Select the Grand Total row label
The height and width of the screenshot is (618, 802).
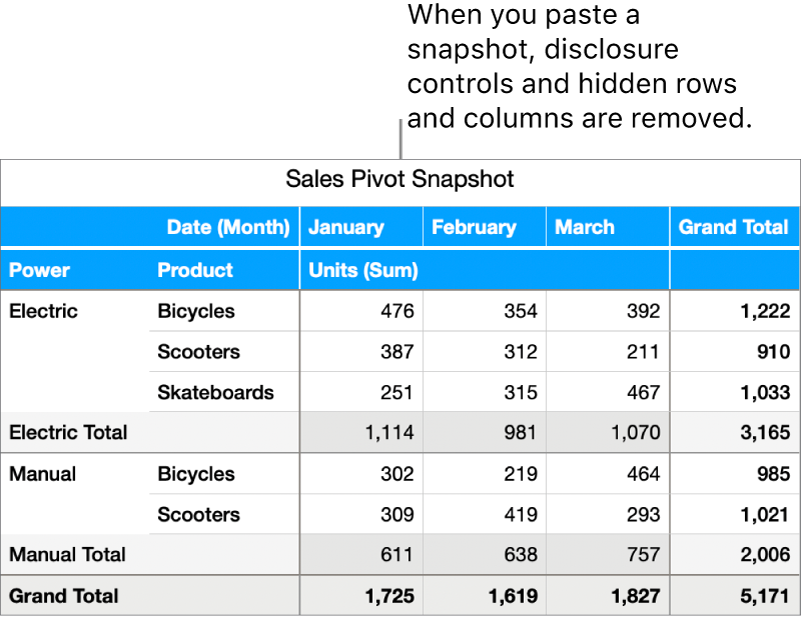(x=64, y=596)
